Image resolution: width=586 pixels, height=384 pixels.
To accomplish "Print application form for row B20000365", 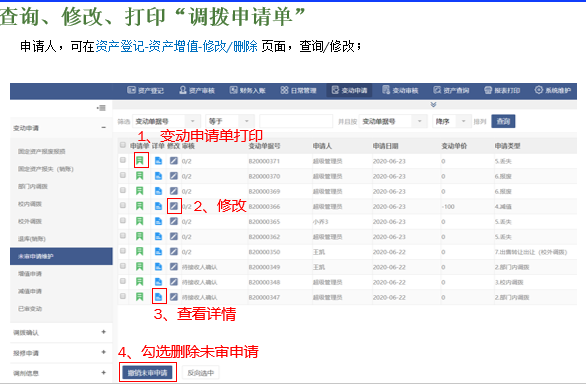I will pyautogui.click(x=139, y=221).
